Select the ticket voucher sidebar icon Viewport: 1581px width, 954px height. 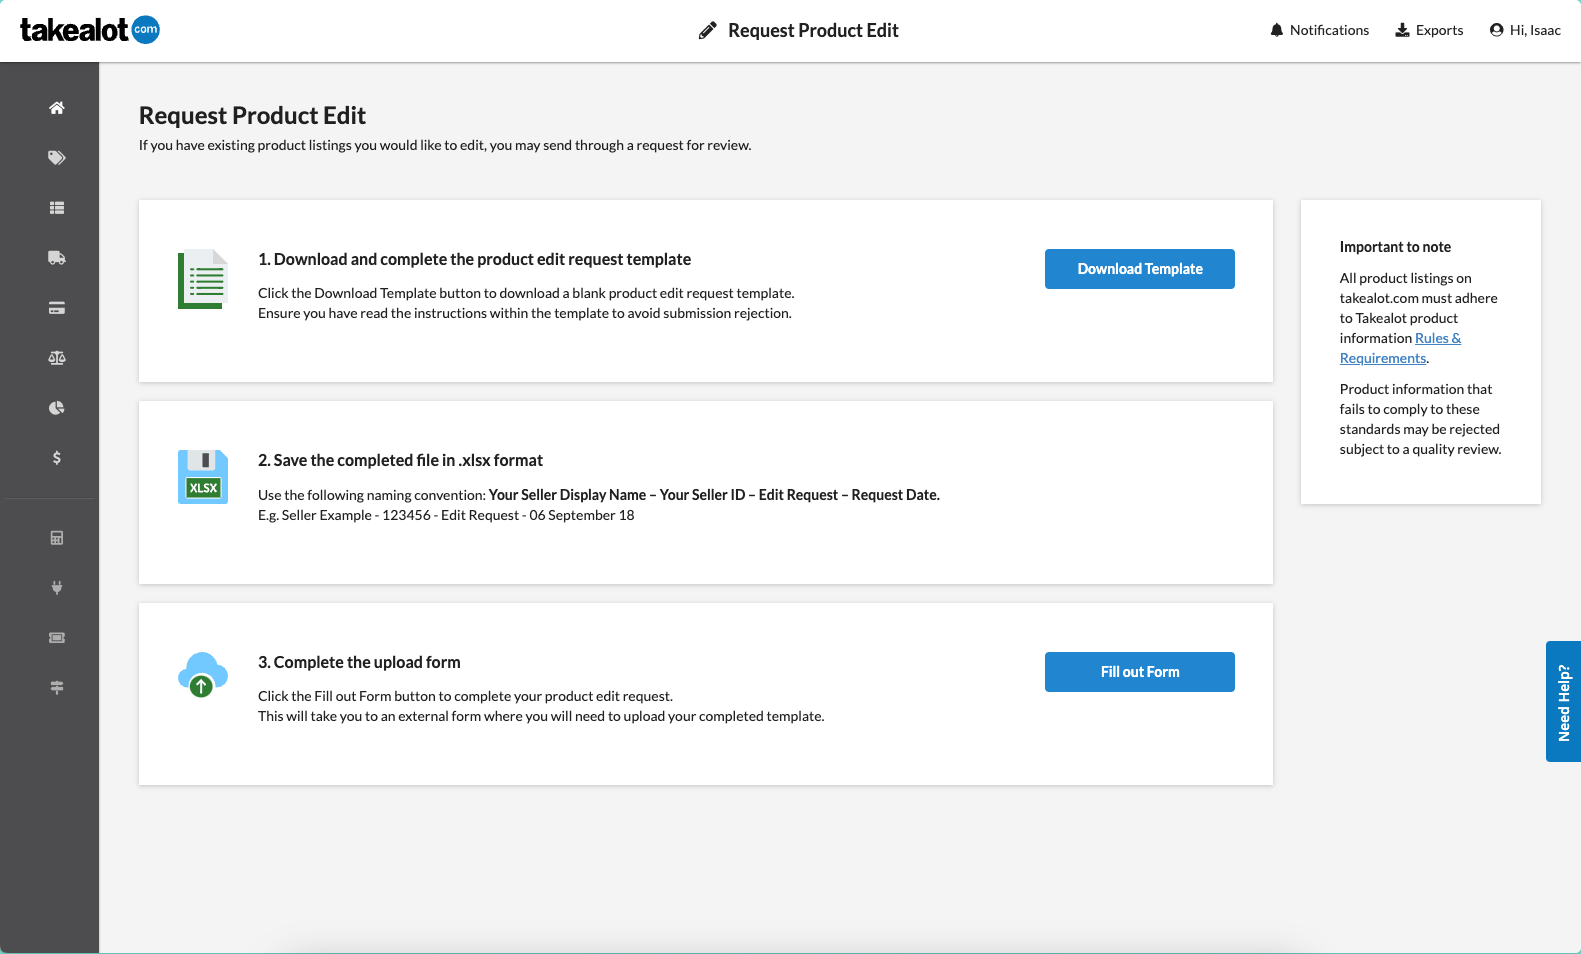coord(57,638)
